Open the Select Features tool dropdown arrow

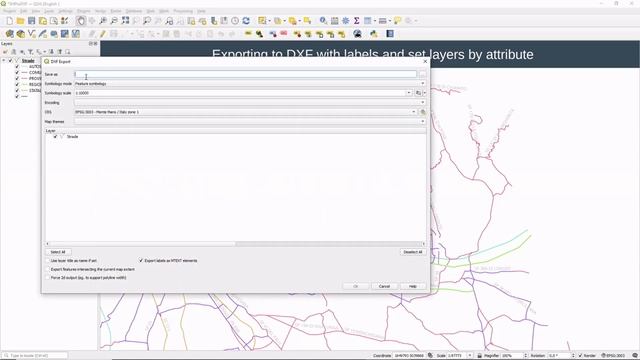[269, 21]
